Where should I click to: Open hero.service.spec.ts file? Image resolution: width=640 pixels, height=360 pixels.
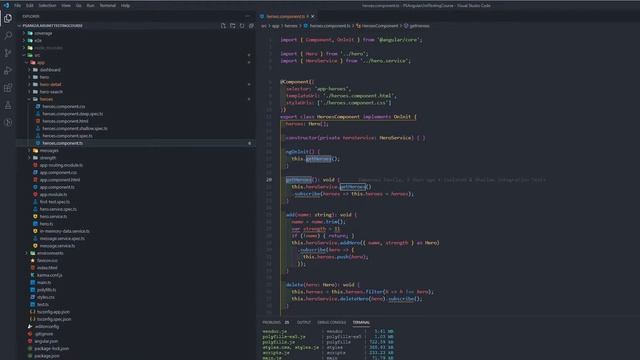click(x=58, y=209)
